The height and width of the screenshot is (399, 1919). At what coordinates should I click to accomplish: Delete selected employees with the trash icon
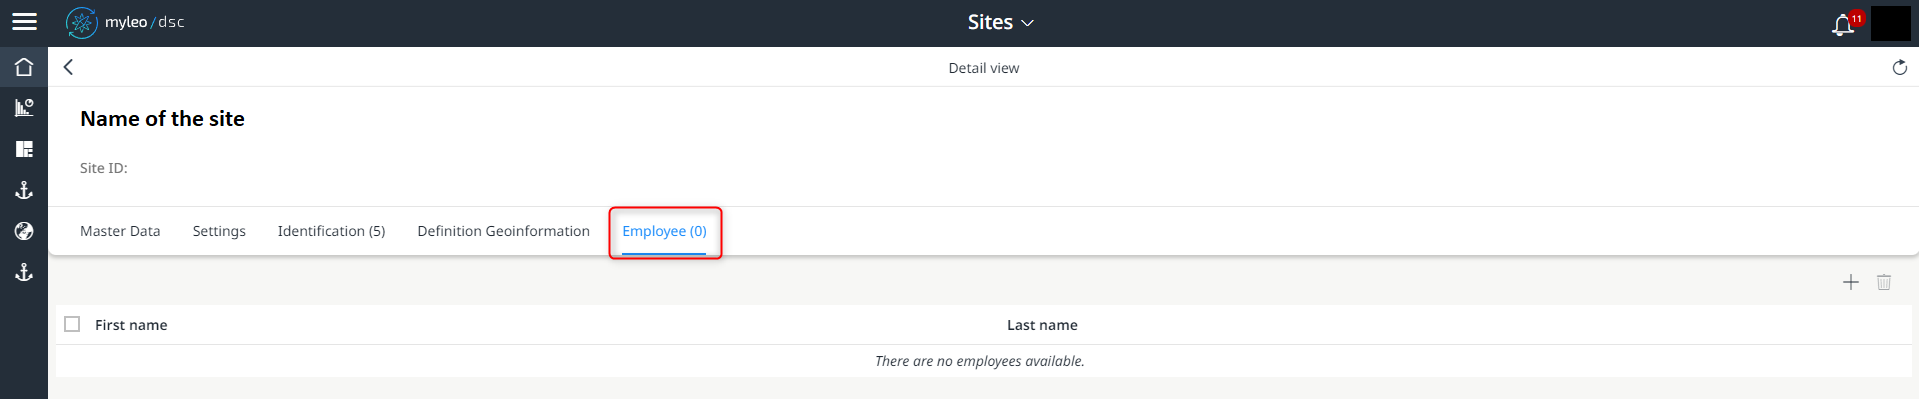click(1883, 282)
